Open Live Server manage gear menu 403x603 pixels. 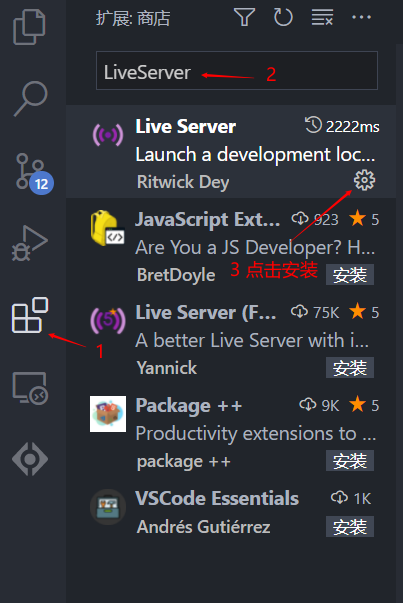click(x=364, y=180)
